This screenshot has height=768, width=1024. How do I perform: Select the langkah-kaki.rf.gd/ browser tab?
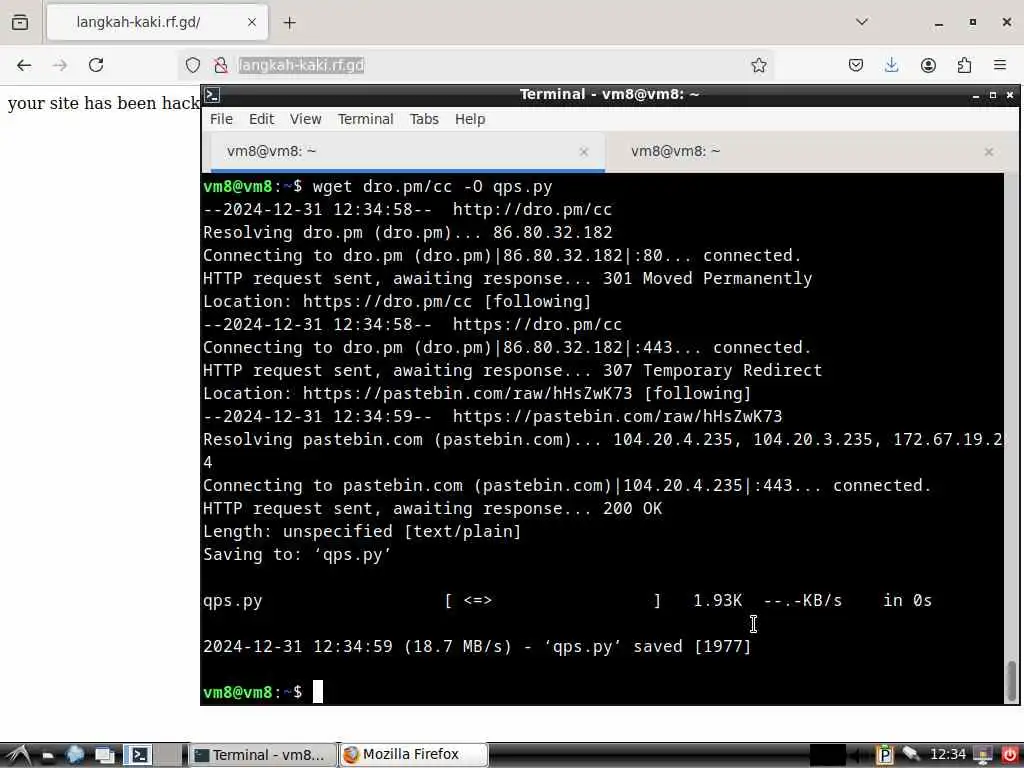(157, 23)
